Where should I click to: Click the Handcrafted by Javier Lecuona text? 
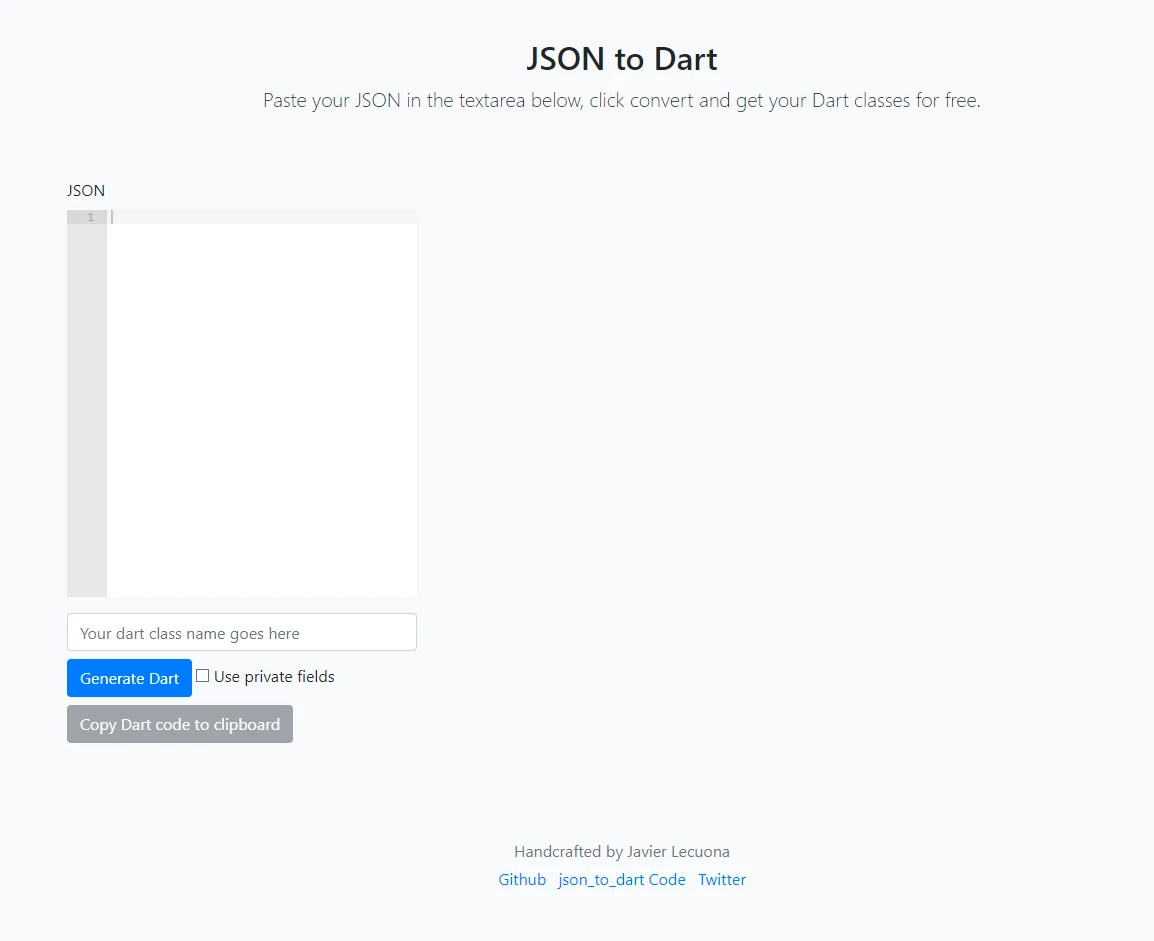pyautogui.click(x=621, y=851)
